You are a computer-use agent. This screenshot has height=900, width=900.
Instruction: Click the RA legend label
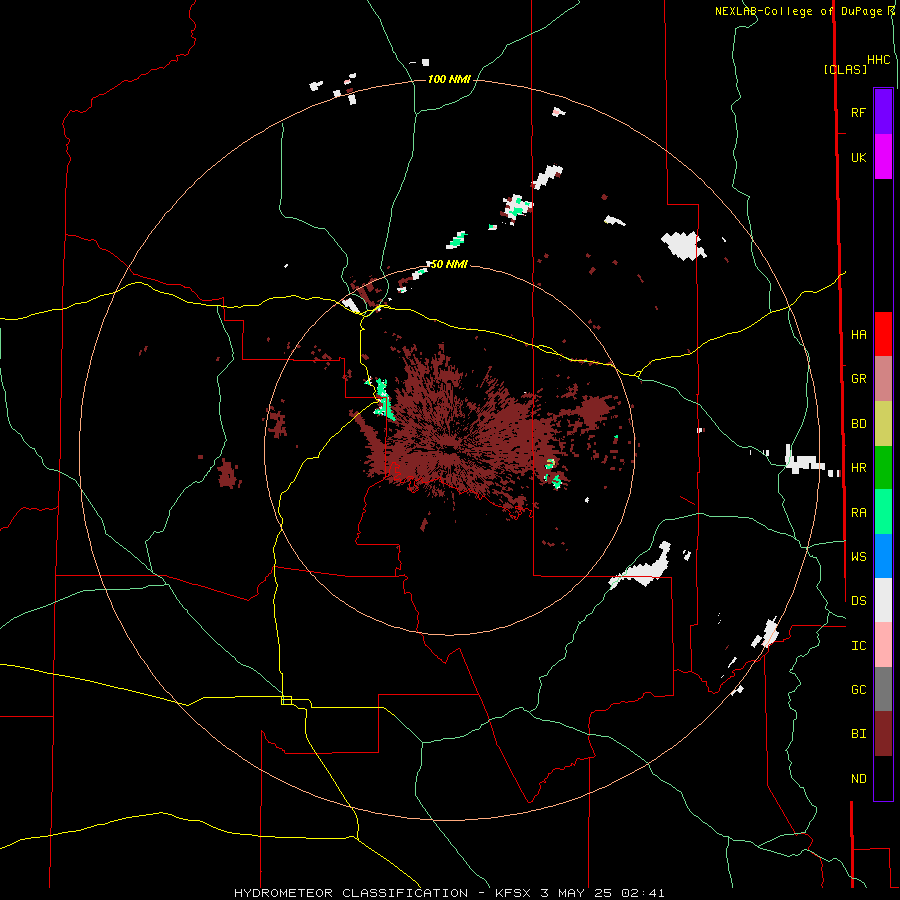[x=858, y=512]
